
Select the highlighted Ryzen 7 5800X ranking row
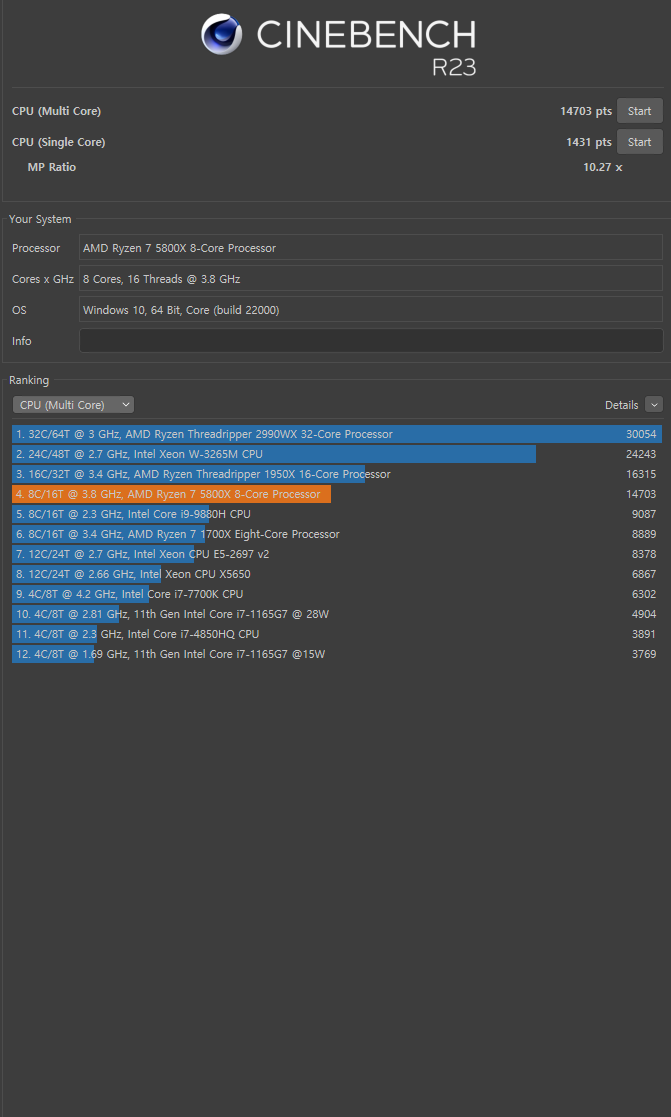(337, 494)
